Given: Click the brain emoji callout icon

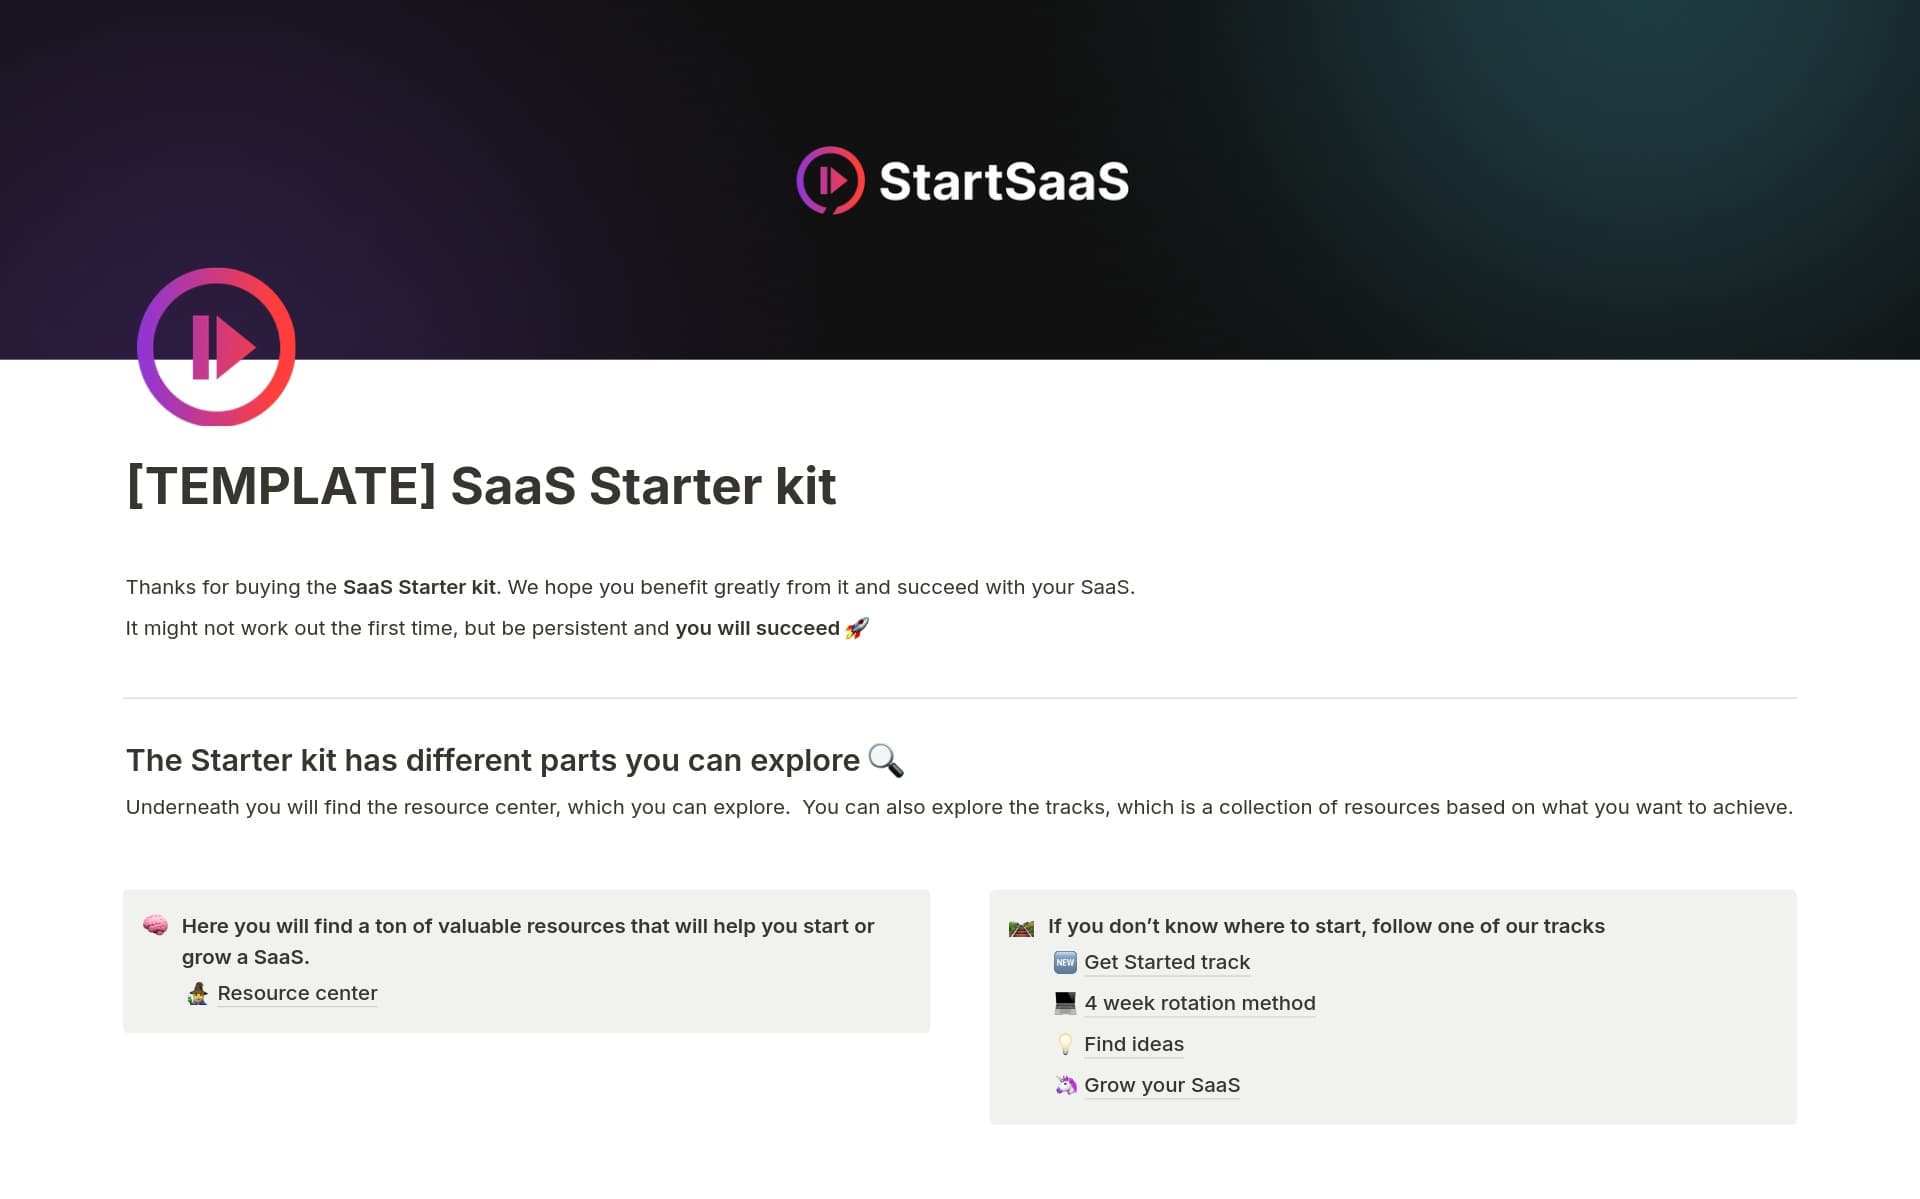Looking at the screenshot, I should [x=155, y=925].
